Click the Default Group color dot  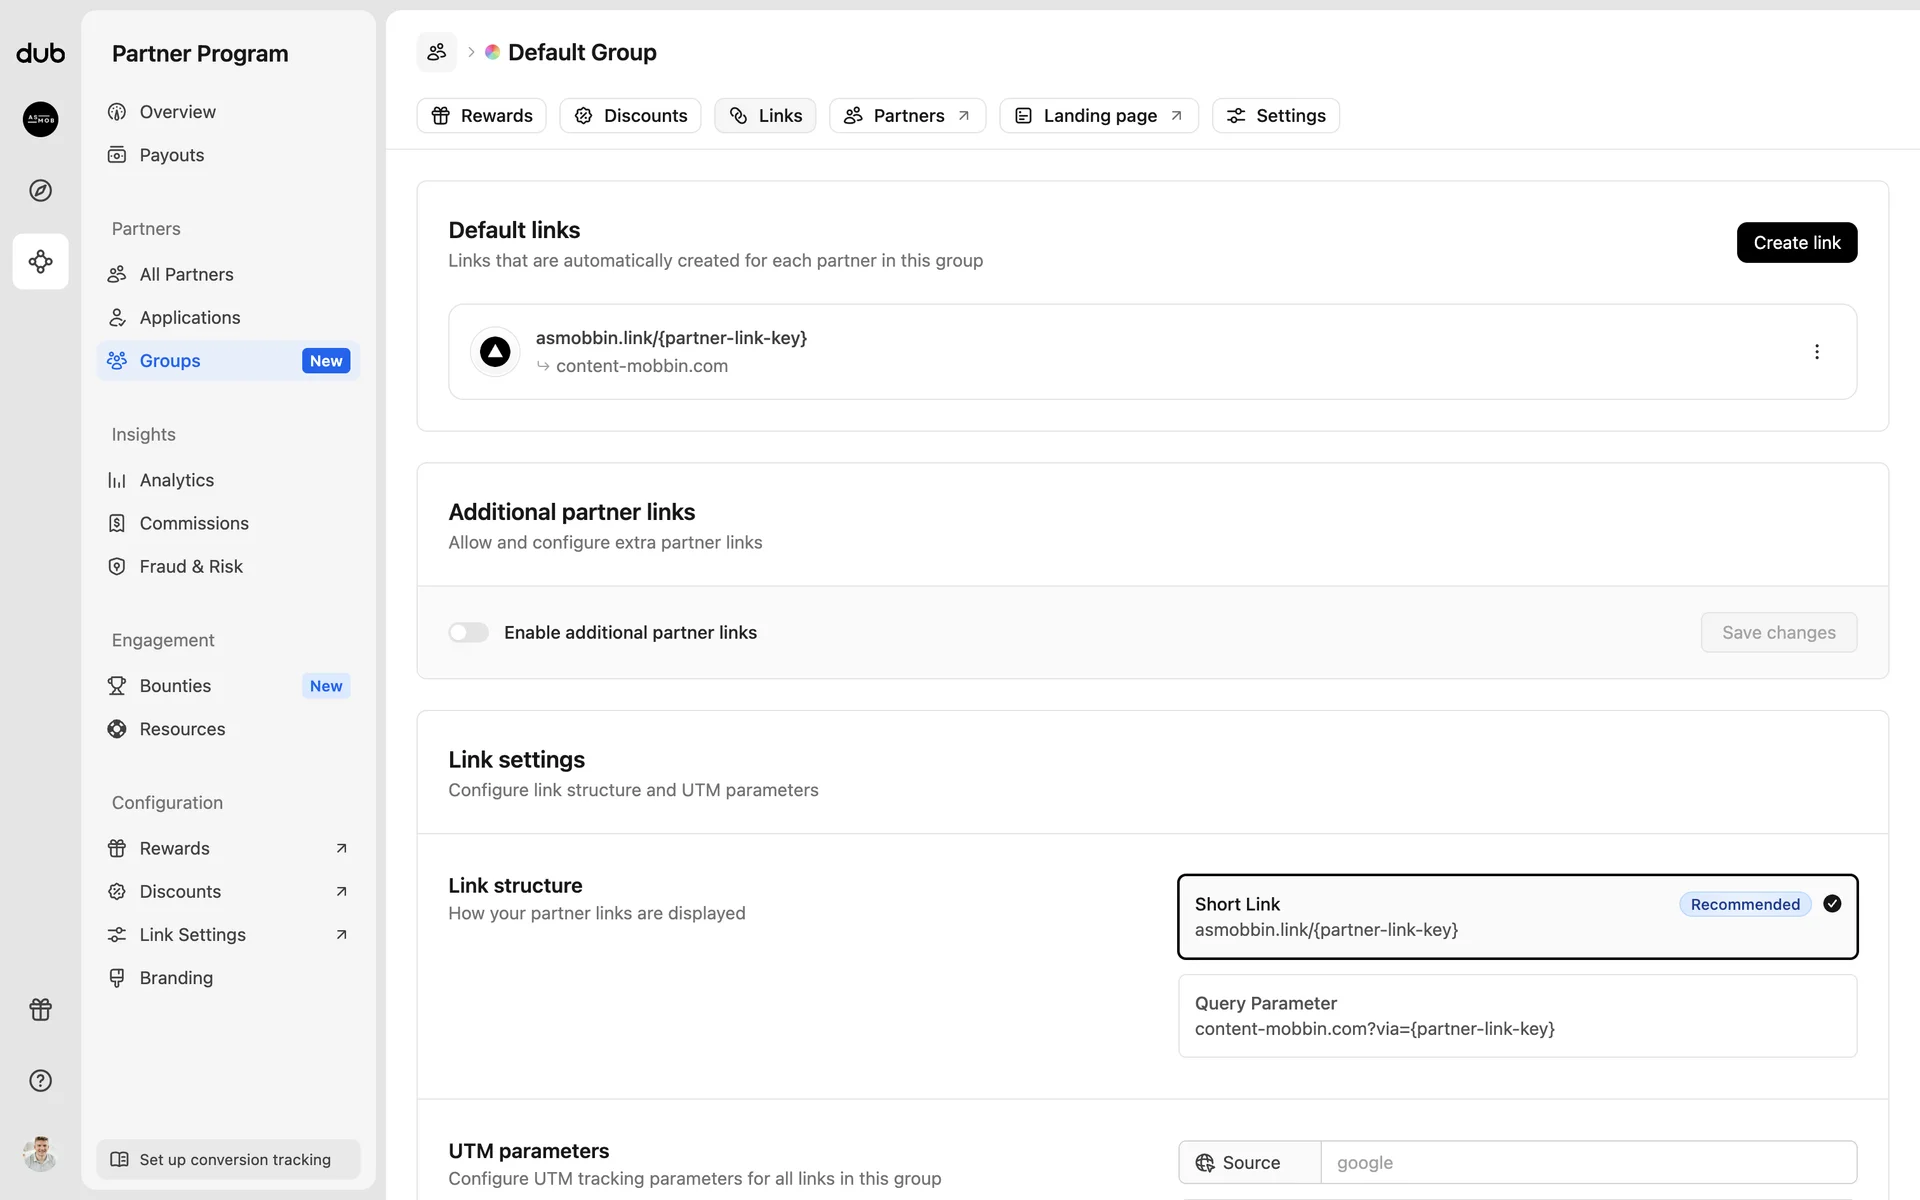point(492,52)
